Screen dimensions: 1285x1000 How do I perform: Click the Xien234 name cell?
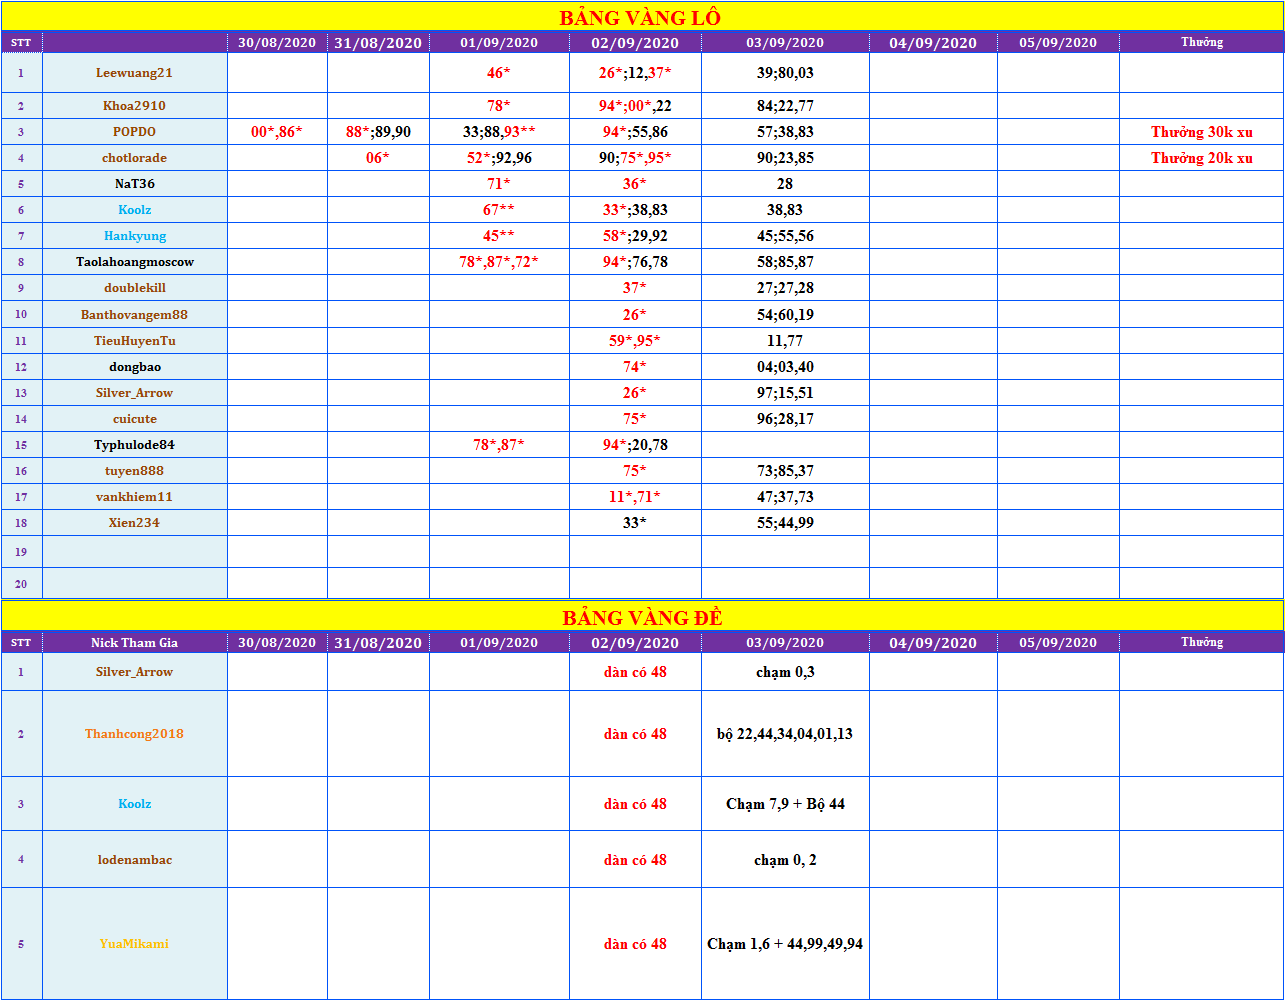[x=135, y=523]
